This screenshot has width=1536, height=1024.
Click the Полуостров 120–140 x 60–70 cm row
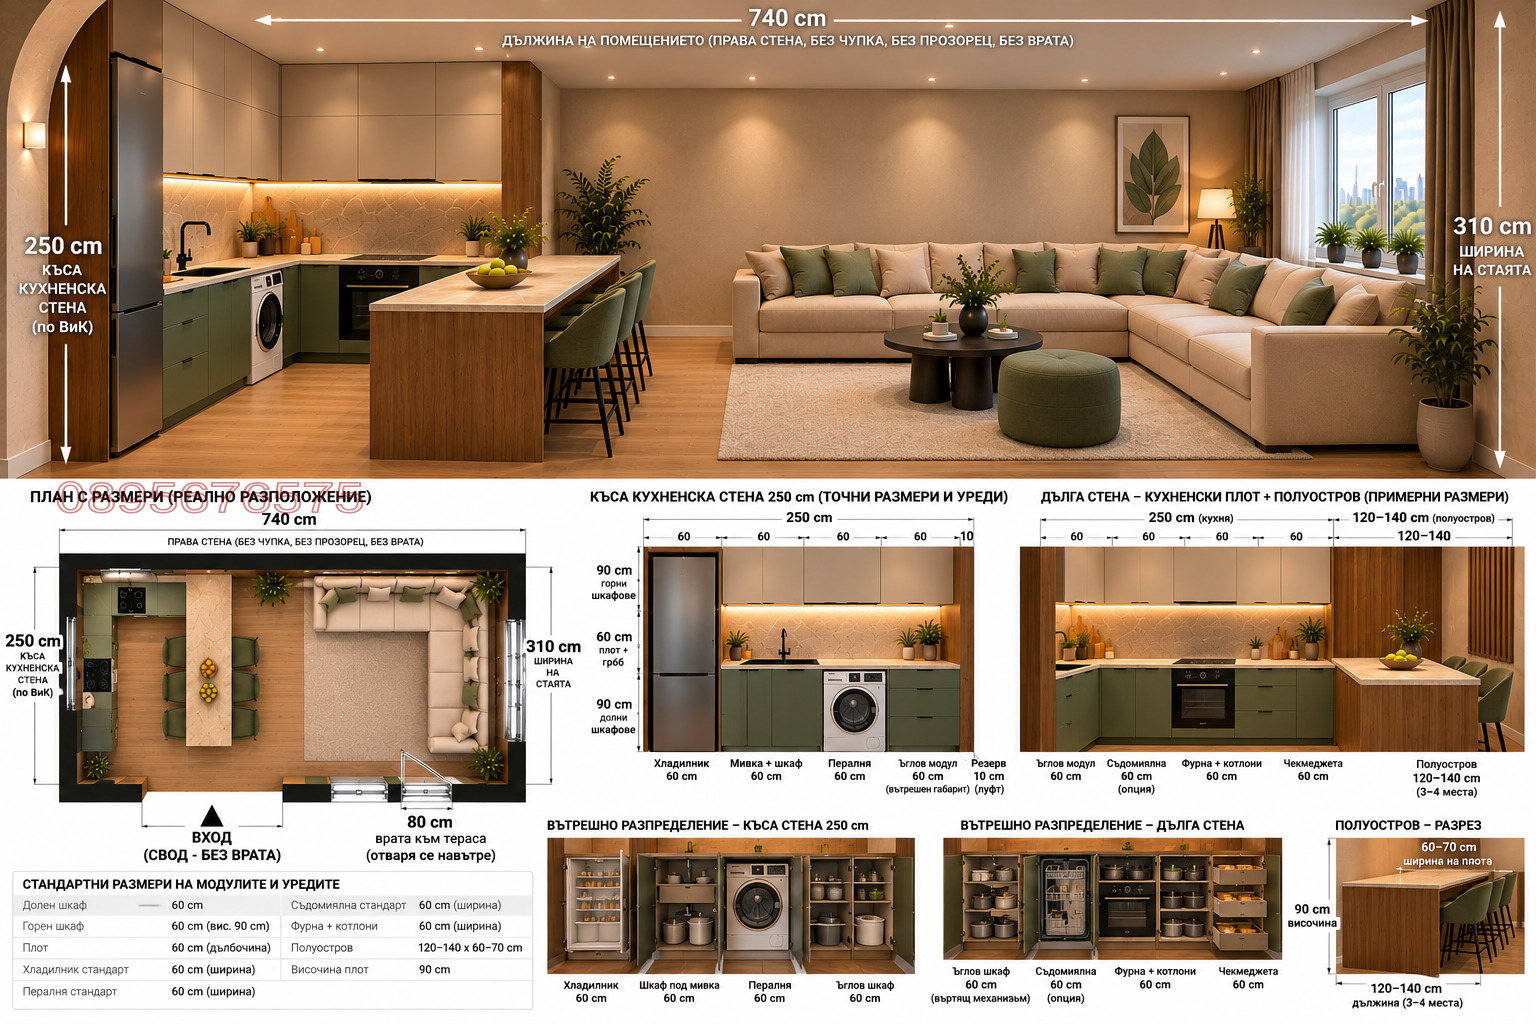click(407, 947)
